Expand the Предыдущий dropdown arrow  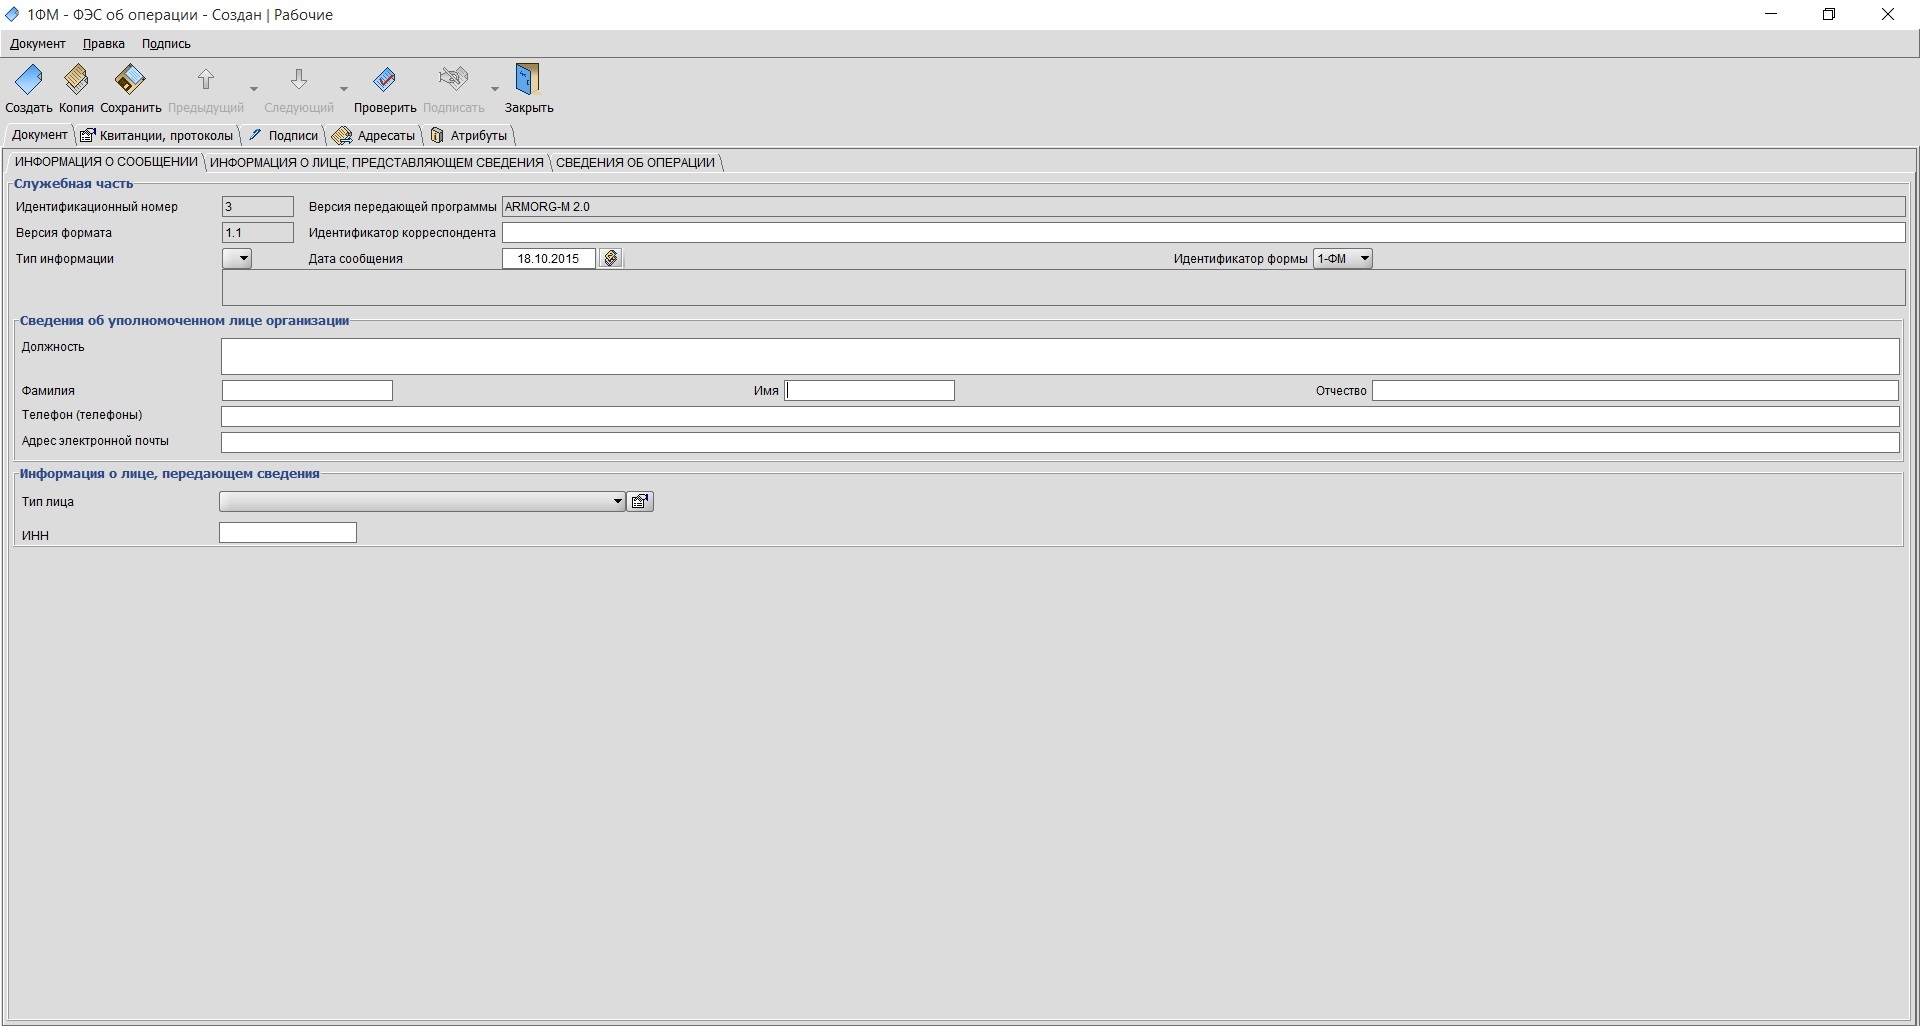coord(254,88)
